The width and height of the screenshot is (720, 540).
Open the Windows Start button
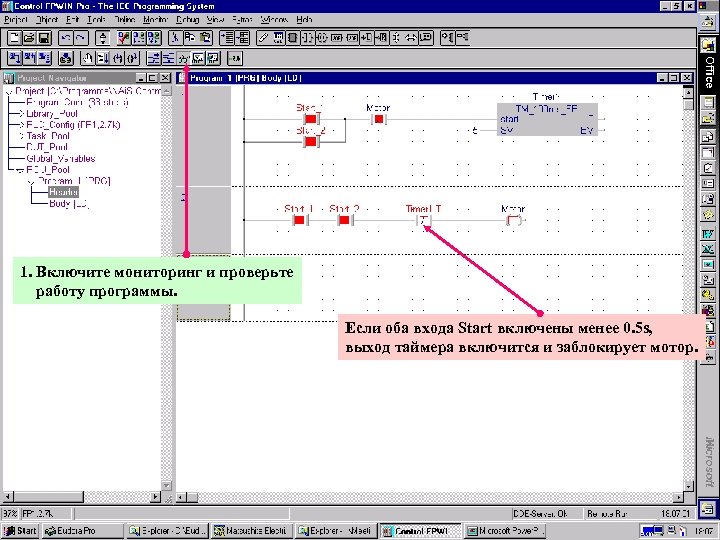point(20,531)
